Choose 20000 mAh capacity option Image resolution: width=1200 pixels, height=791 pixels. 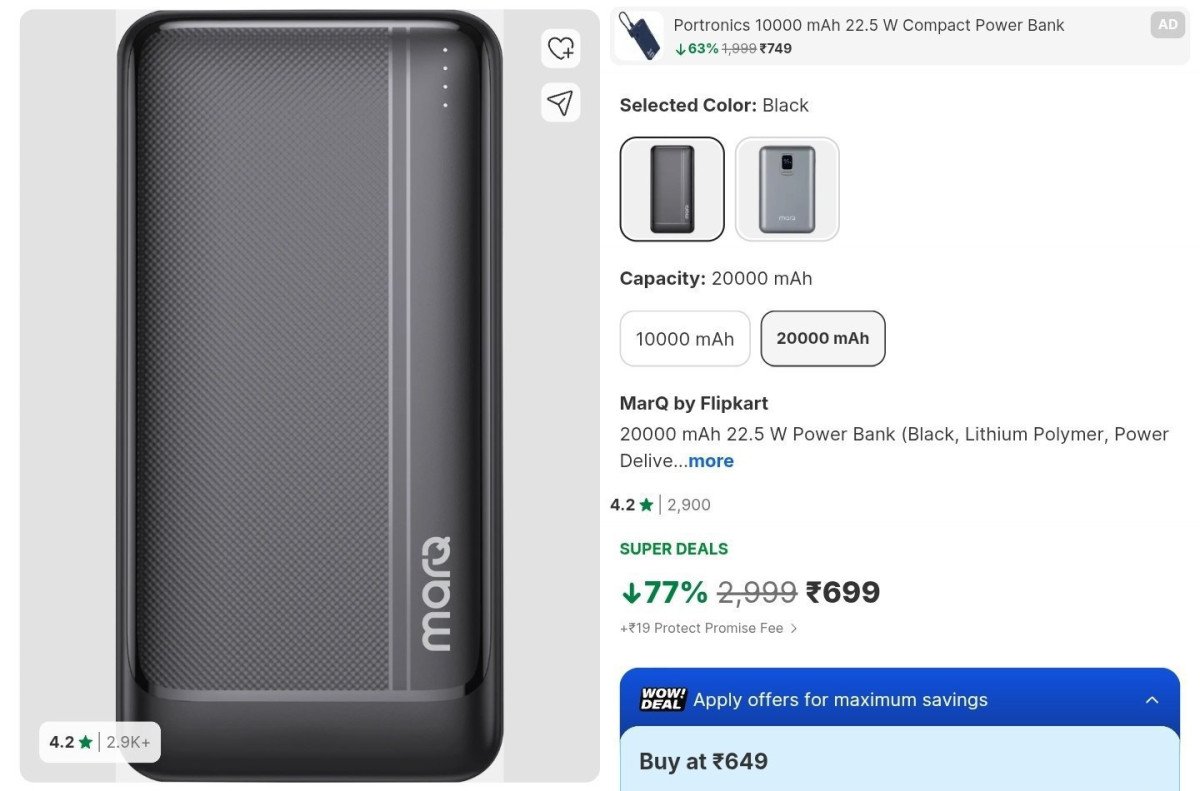point(823,339)
